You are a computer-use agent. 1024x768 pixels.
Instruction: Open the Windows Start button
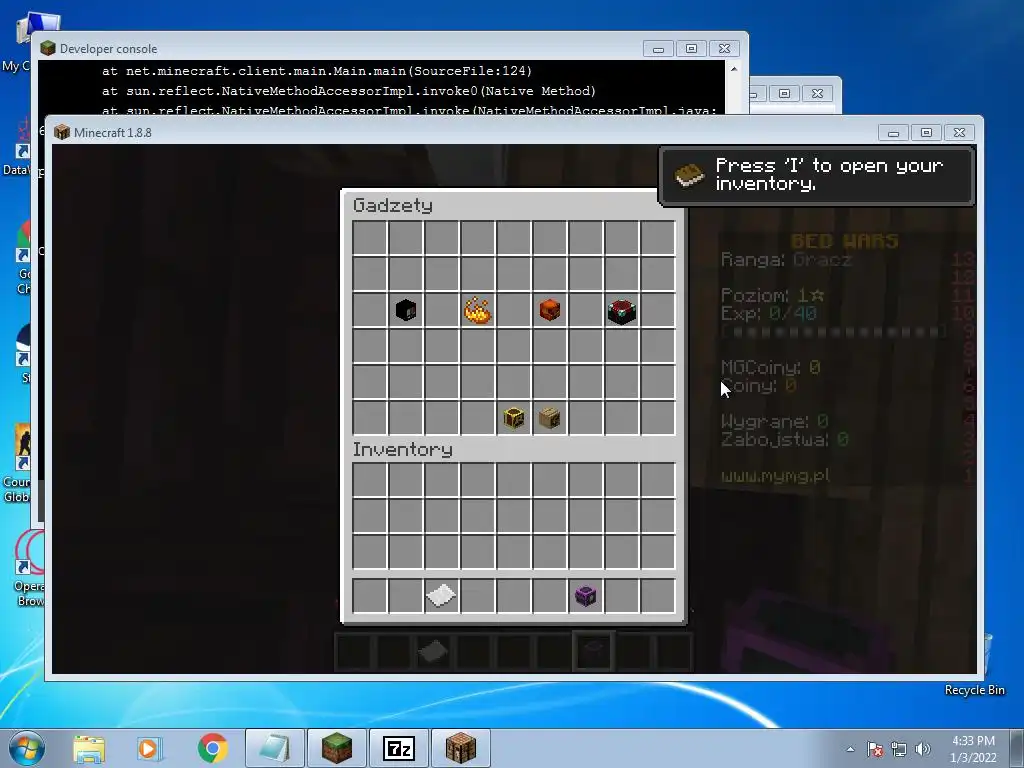[x=27, y=748]
